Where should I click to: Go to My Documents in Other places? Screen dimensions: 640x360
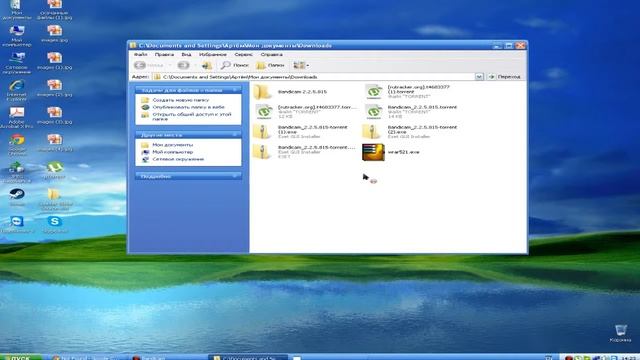tap(172, 145)
